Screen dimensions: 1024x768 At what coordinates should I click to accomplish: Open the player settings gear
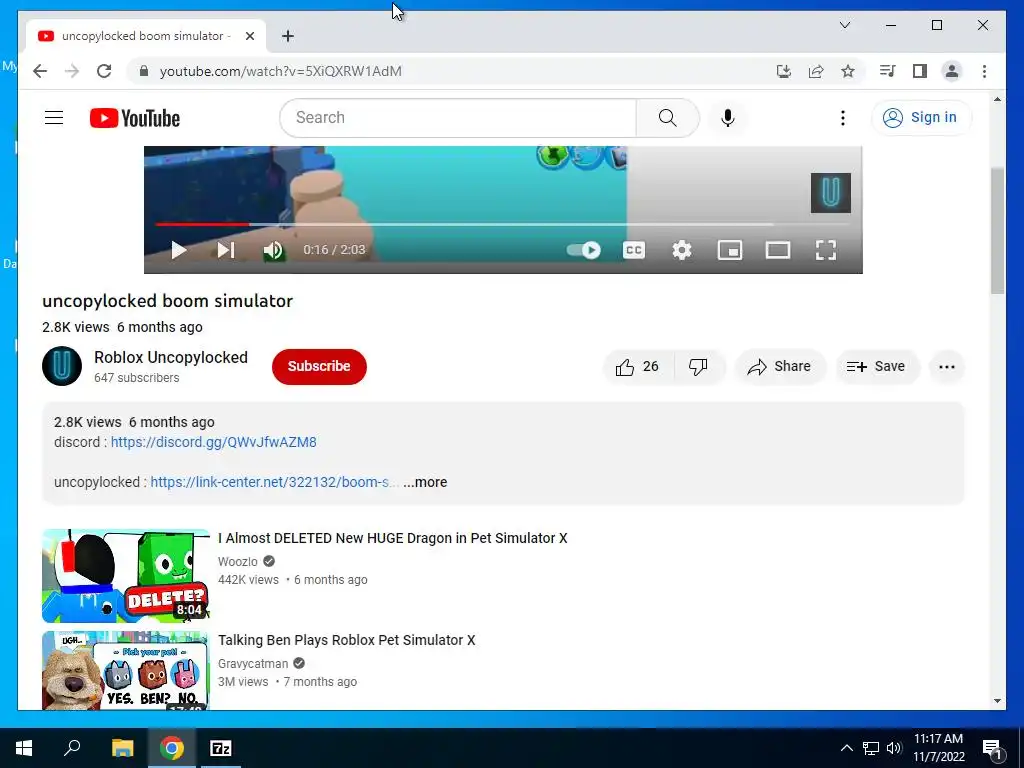[682, 250]
